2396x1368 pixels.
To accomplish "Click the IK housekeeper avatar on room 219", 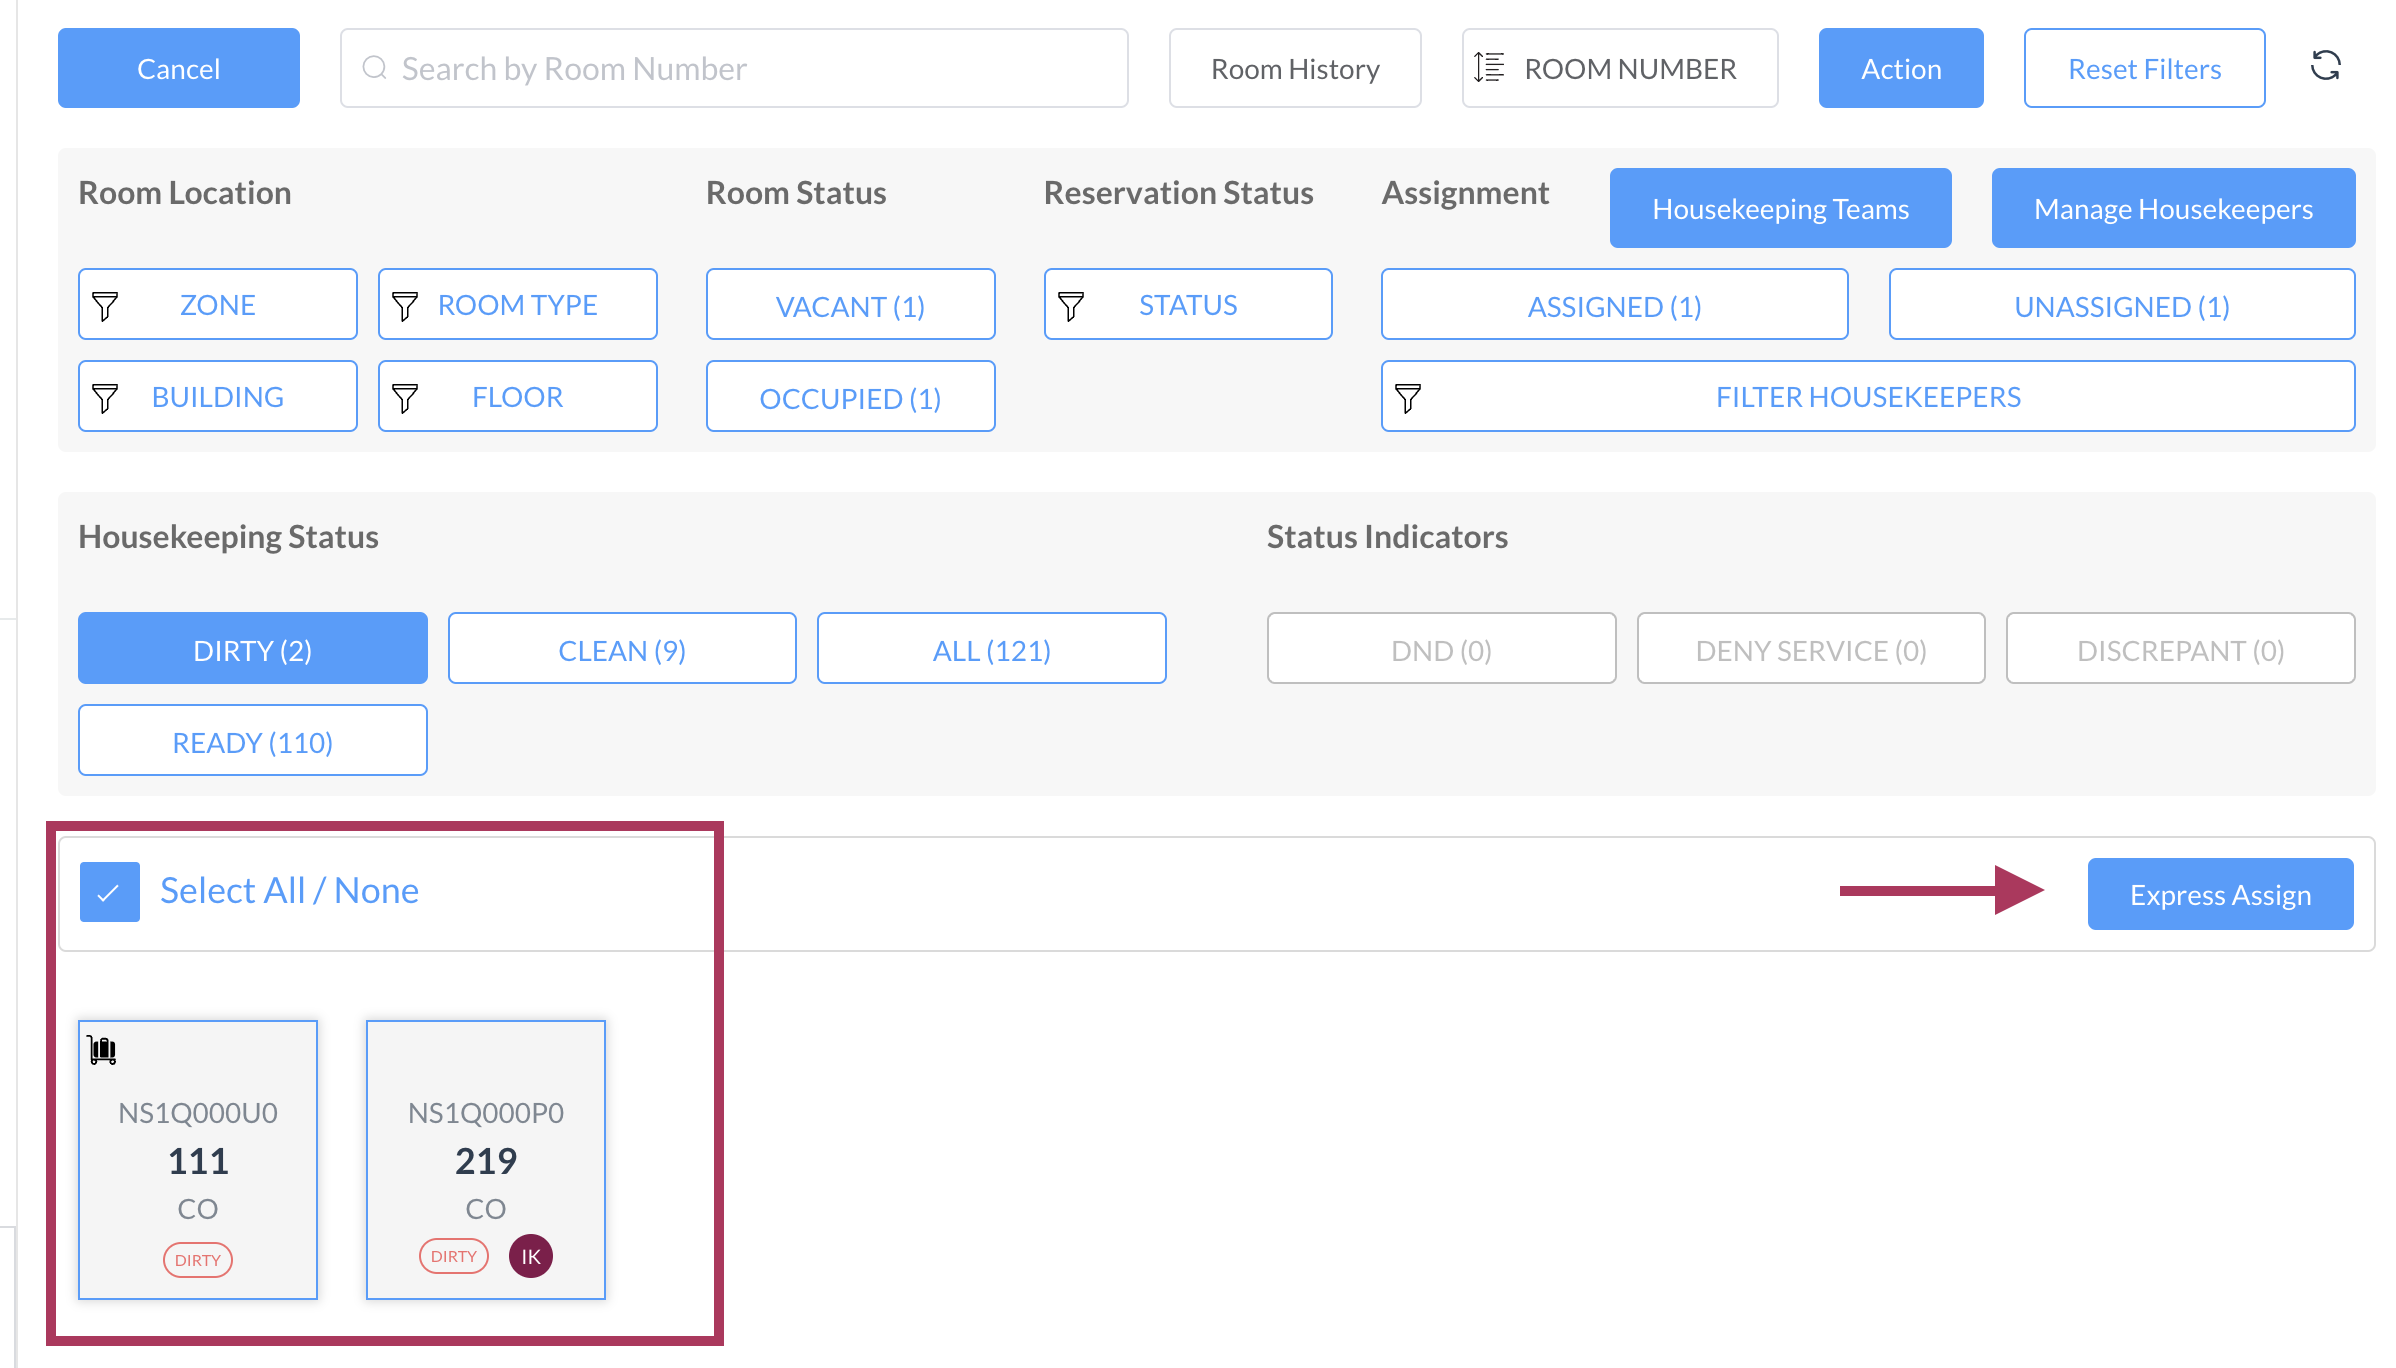I will coord(530,1256).
